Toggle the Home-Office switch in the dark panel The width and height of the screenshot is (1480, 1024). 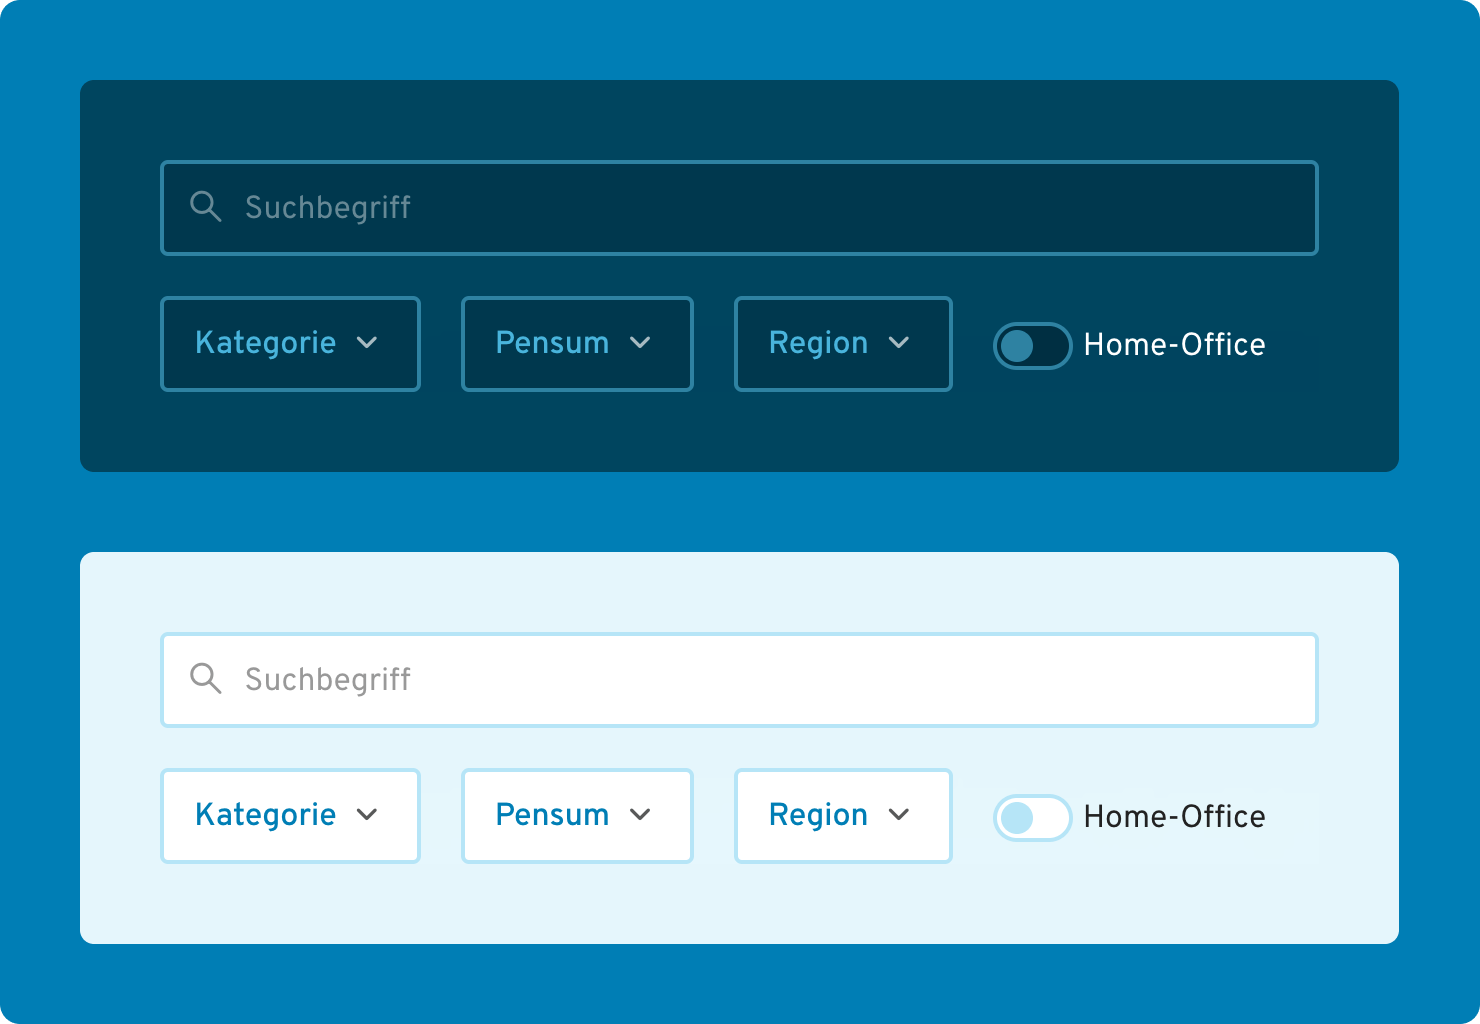click(x=1032, y=346)
